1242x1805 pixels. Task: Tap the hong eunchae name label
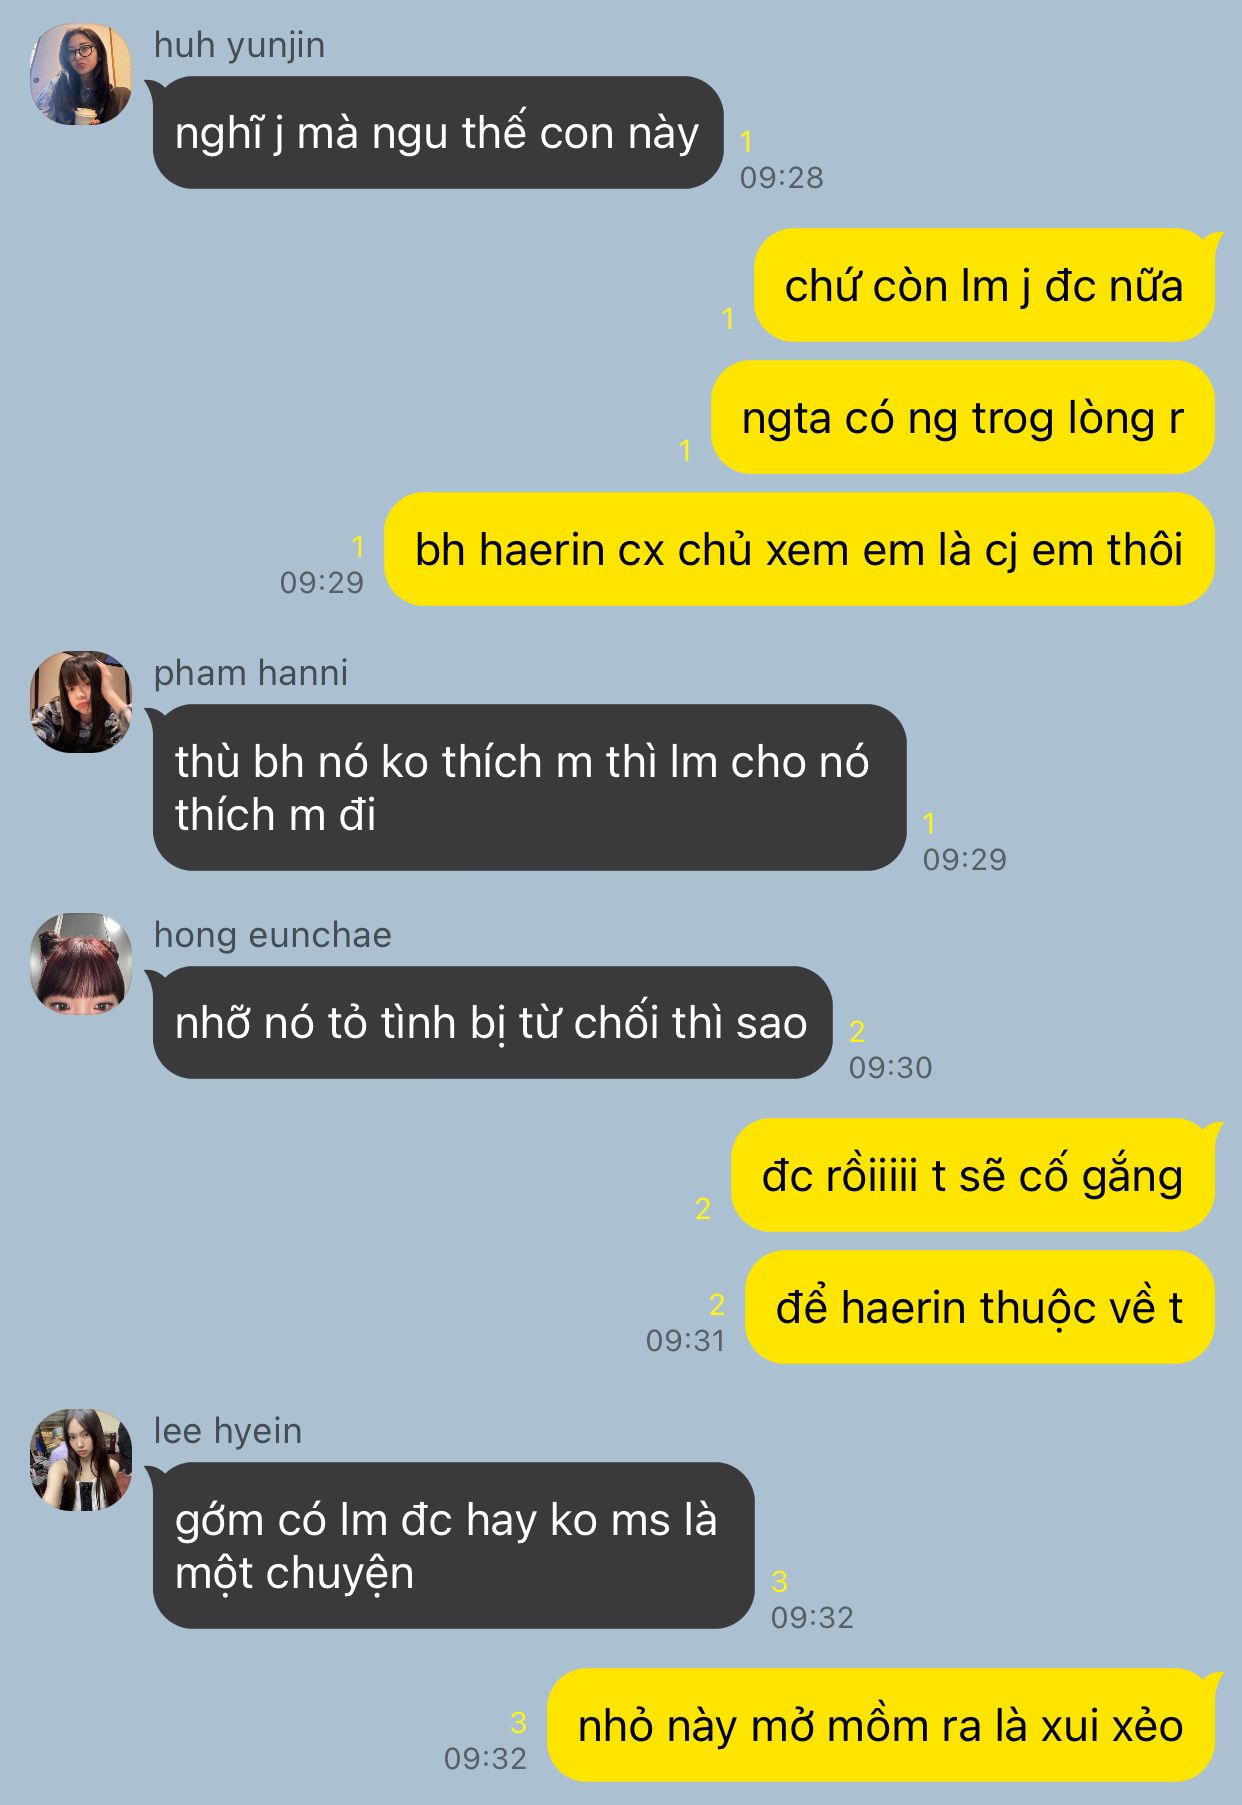tap(273, 935)
